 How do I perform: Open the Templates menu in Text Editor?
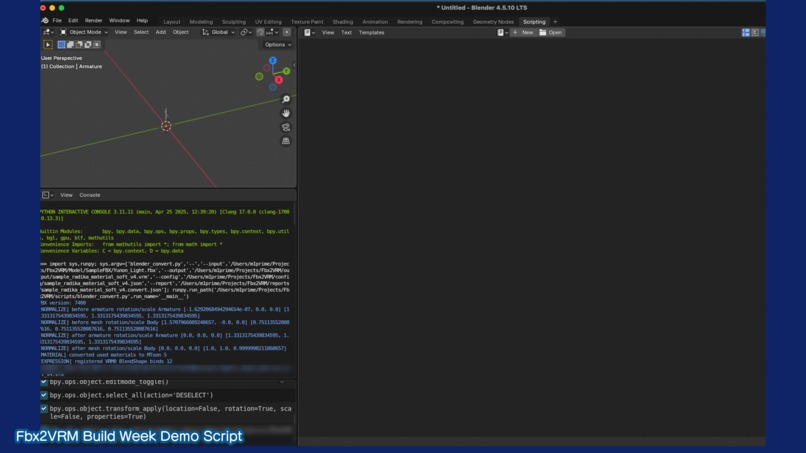point(372,32)
